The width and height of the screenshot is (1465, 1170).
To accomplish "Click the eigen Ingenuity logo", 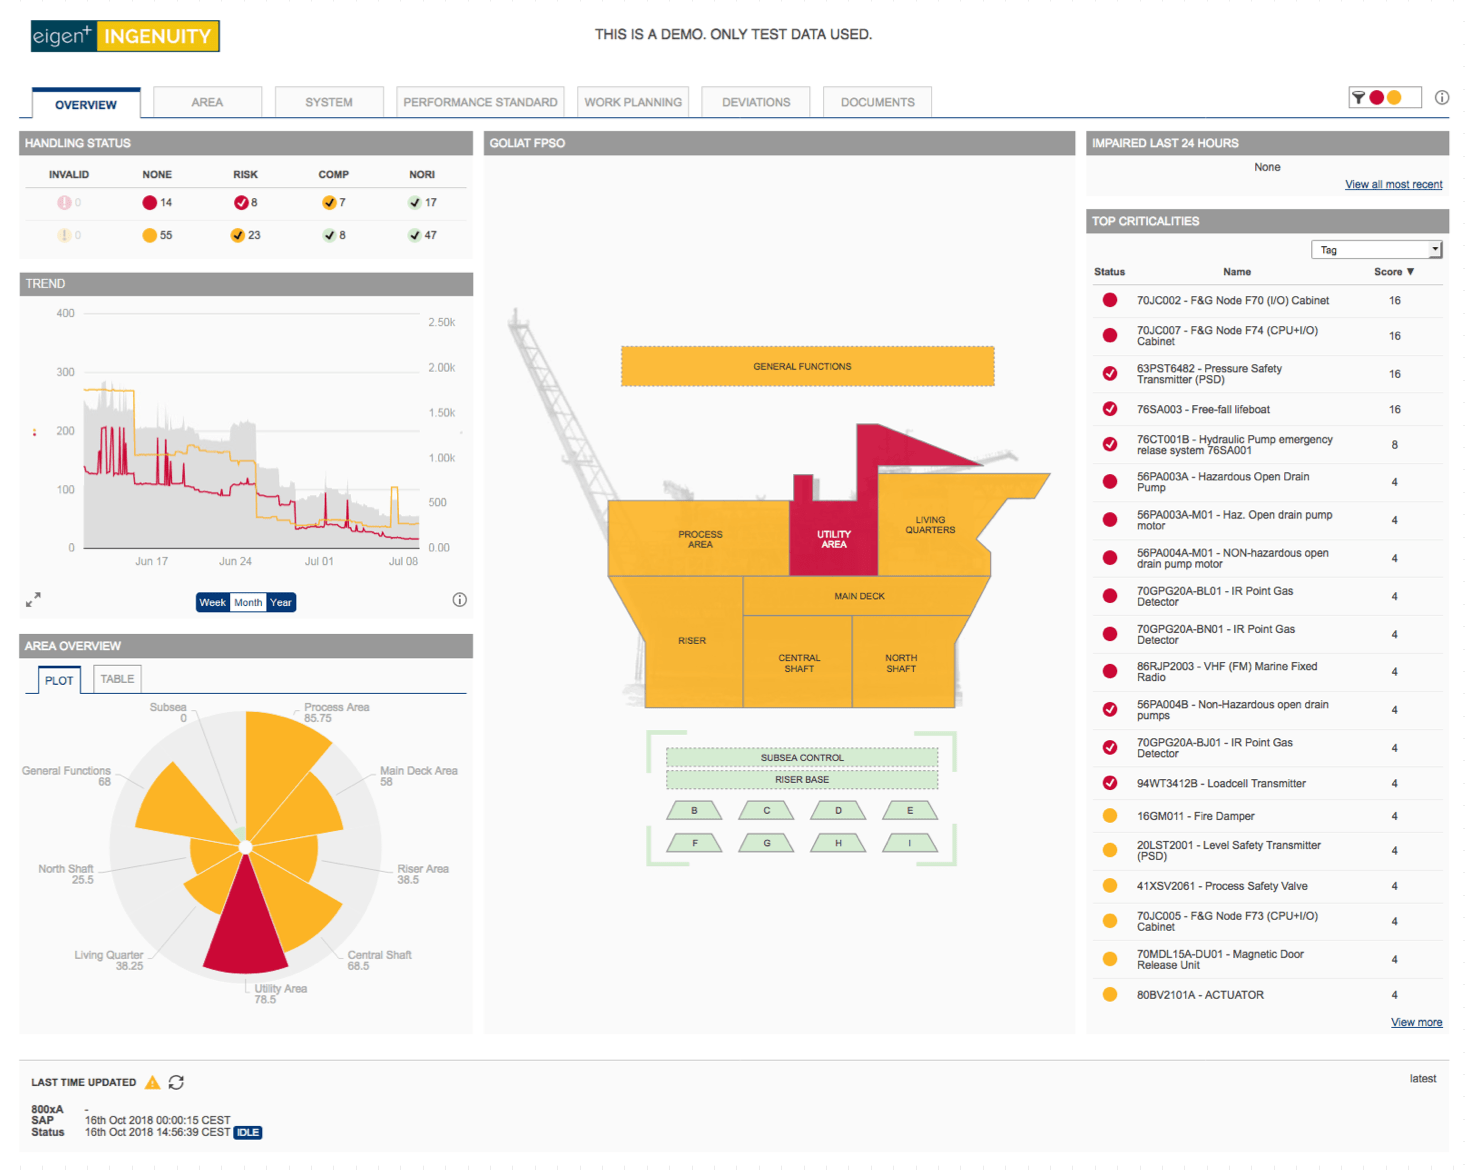I will (125, 36).
